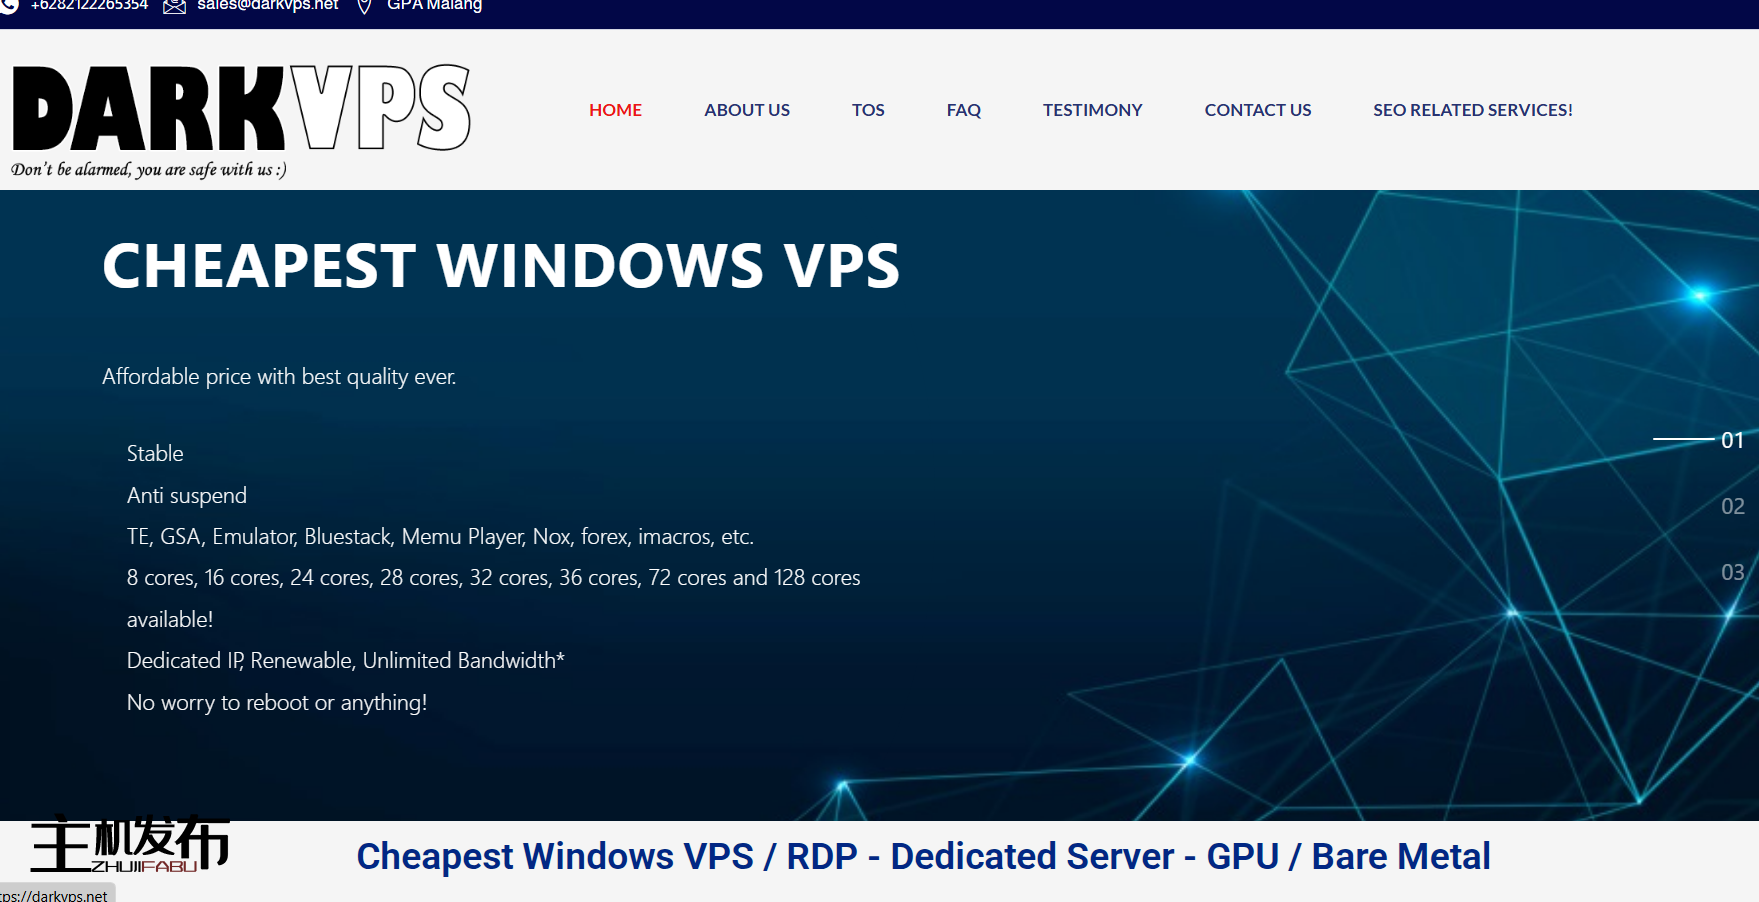1759x902 pixels.
Task: Open the FAQ page
Action: pos(963,110)
